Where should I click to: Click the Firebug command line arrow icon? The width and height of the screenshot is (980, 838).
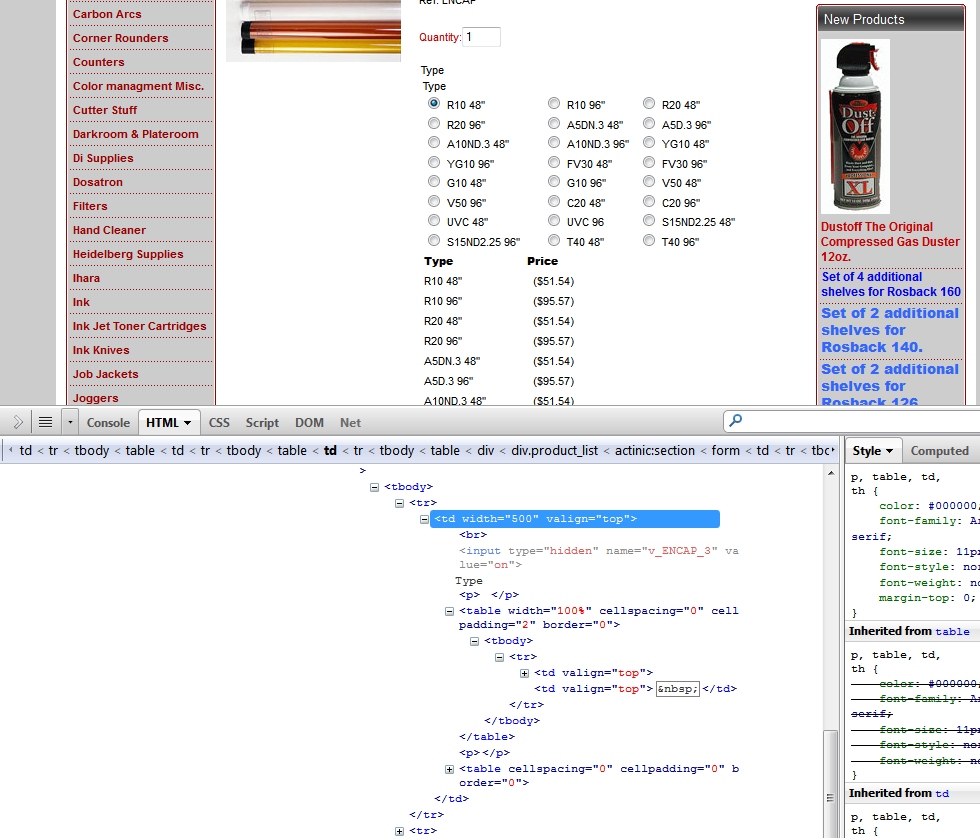tap(19, 422)
